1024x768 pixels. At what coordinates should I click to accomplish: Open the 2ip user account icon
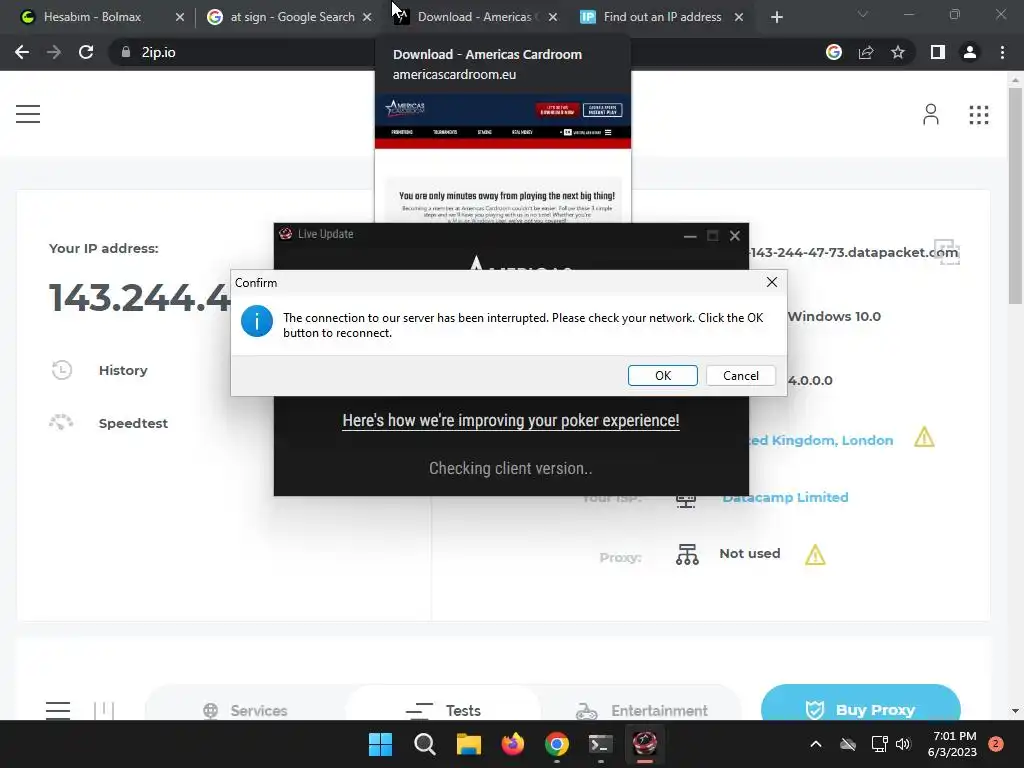click(931, 114)
